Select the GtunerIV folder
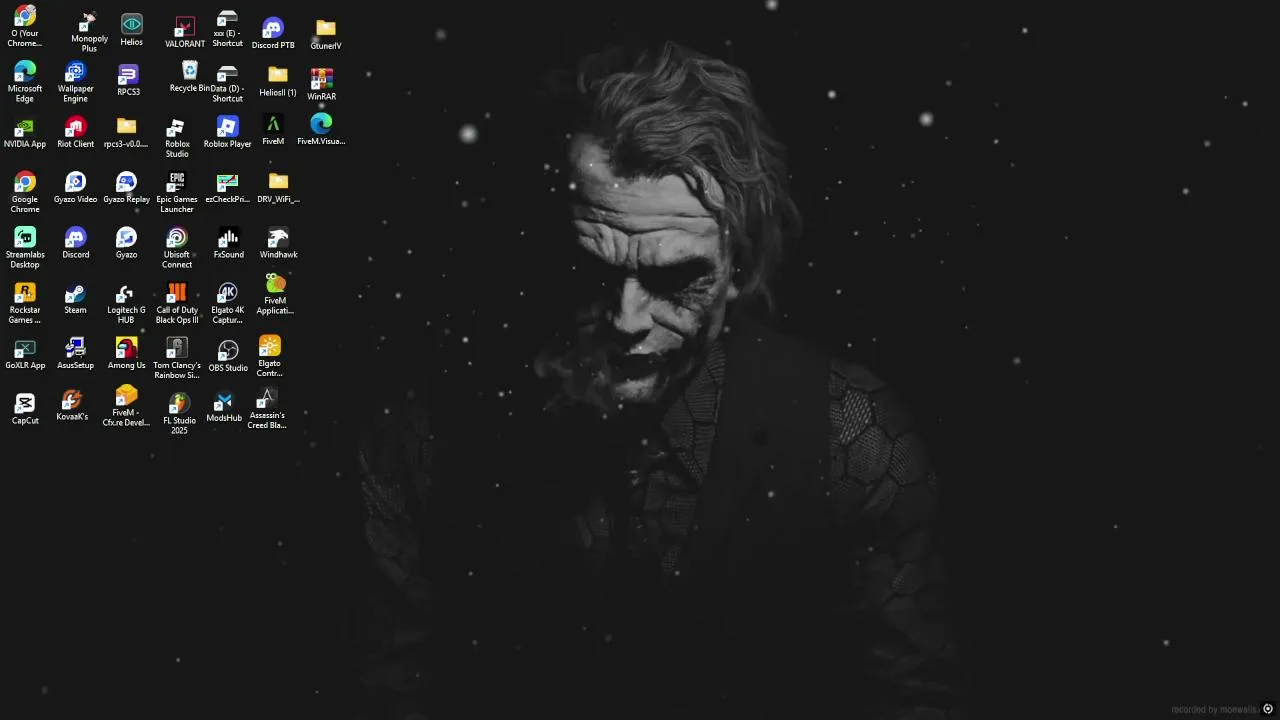1280x720 pixels. [326, 34]
